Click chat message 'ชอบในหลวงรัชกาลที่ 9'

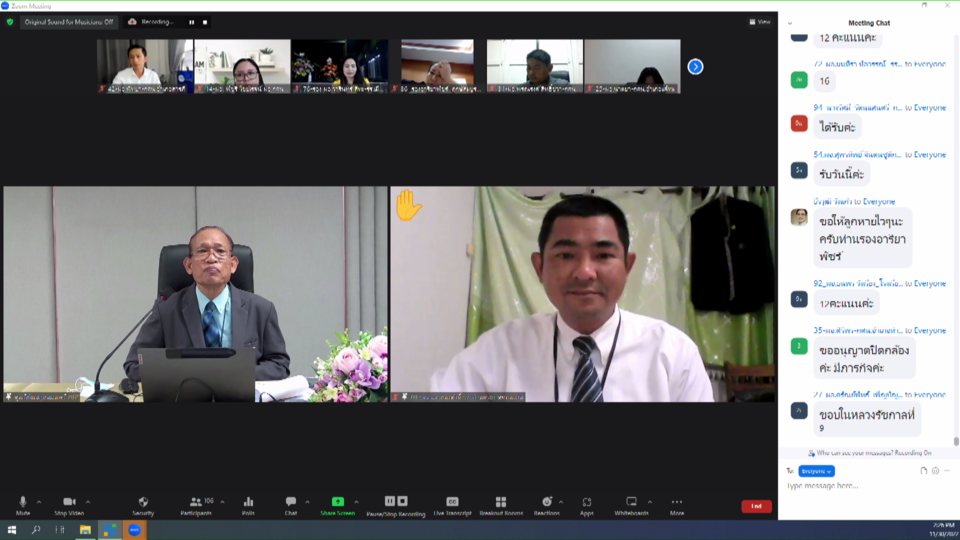point(867,419)
